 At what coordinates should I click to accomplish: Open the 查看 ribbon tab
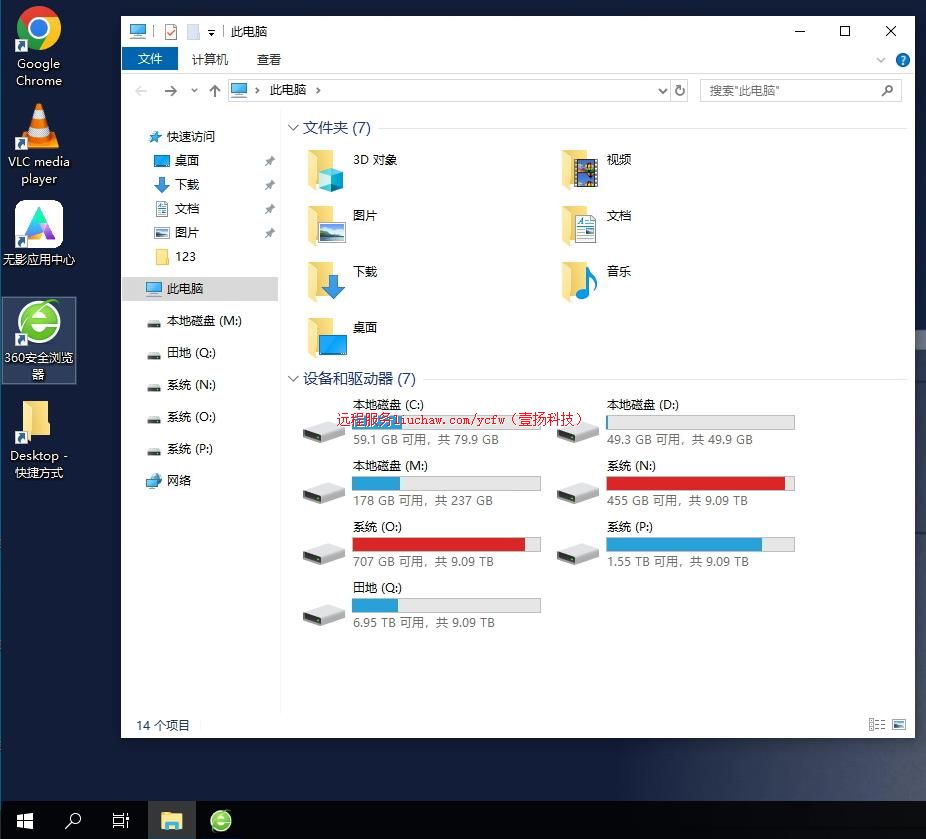[x=269, y=60]
